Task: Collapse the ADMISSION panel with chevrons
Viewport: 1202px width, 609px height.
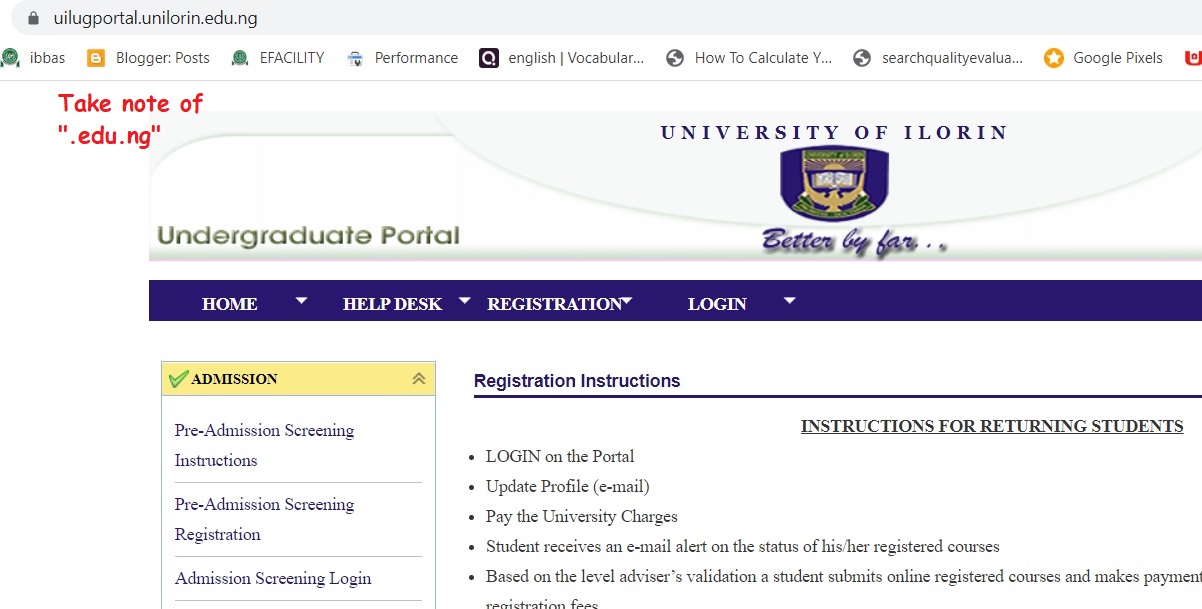Action: click(419, 379)
